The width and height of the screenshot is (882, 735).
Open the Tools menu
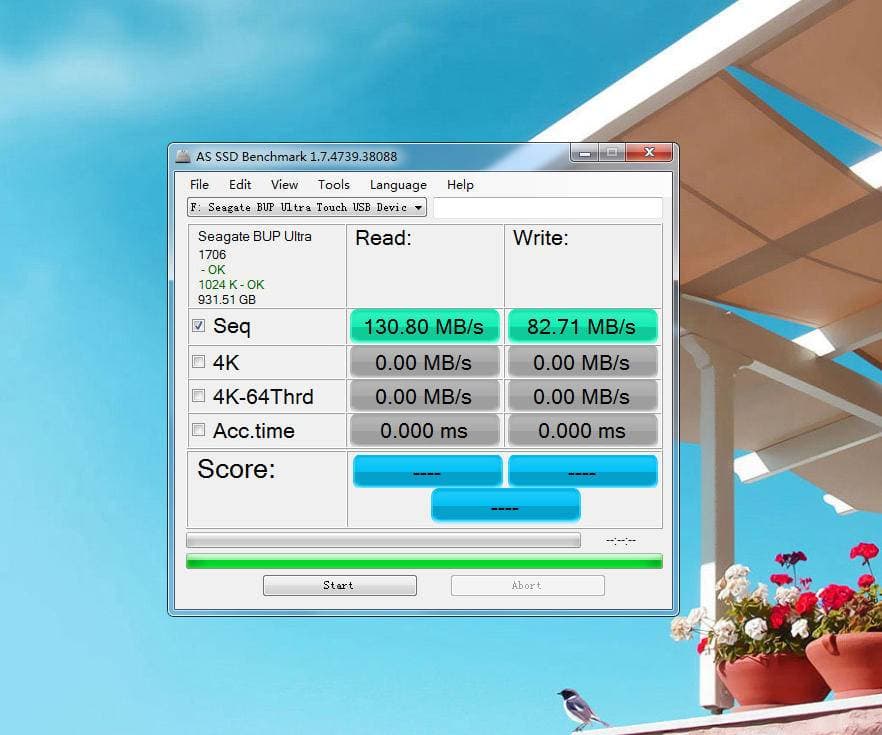[x=334, y=185]
